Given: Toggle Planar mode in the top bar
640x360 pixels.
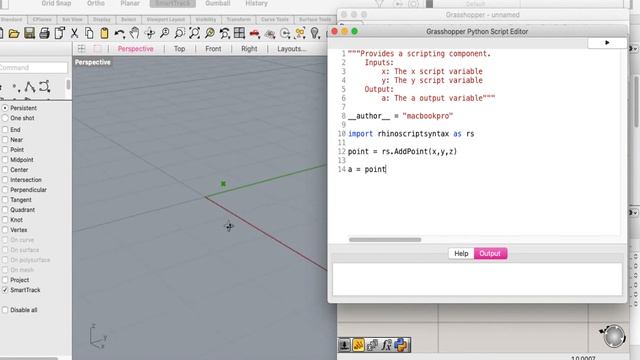Looking at the screenshot, I should 130,3.
